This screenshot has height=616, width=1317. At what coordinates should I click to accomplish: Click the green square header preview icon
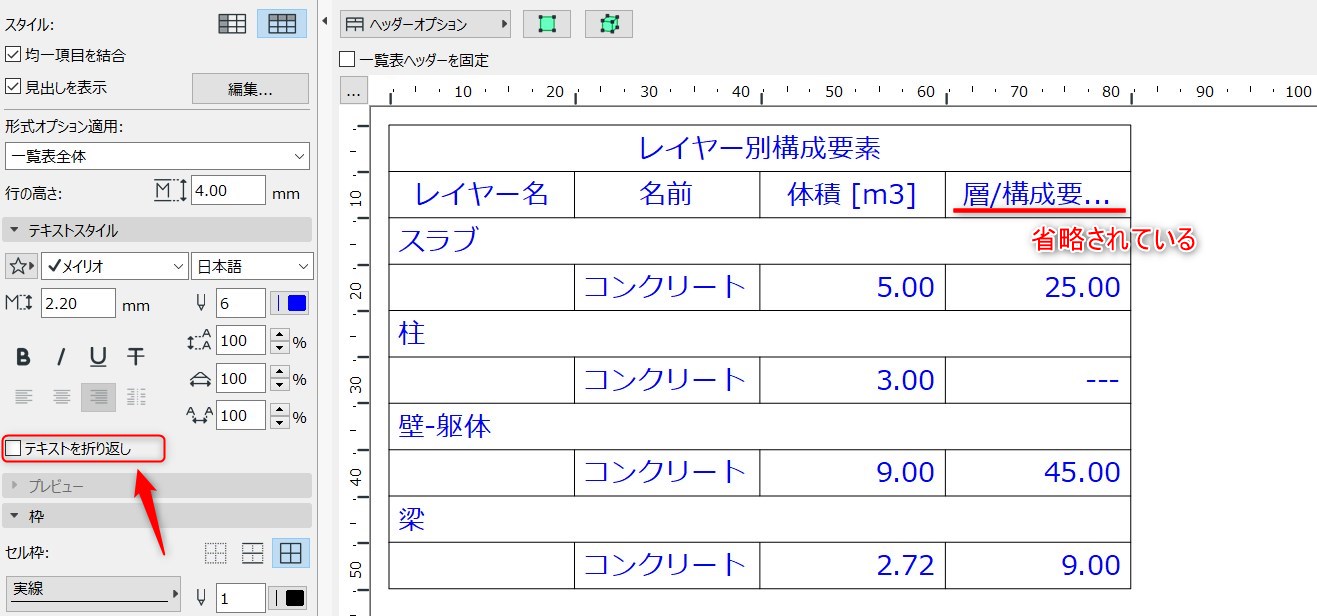(547, 24)
